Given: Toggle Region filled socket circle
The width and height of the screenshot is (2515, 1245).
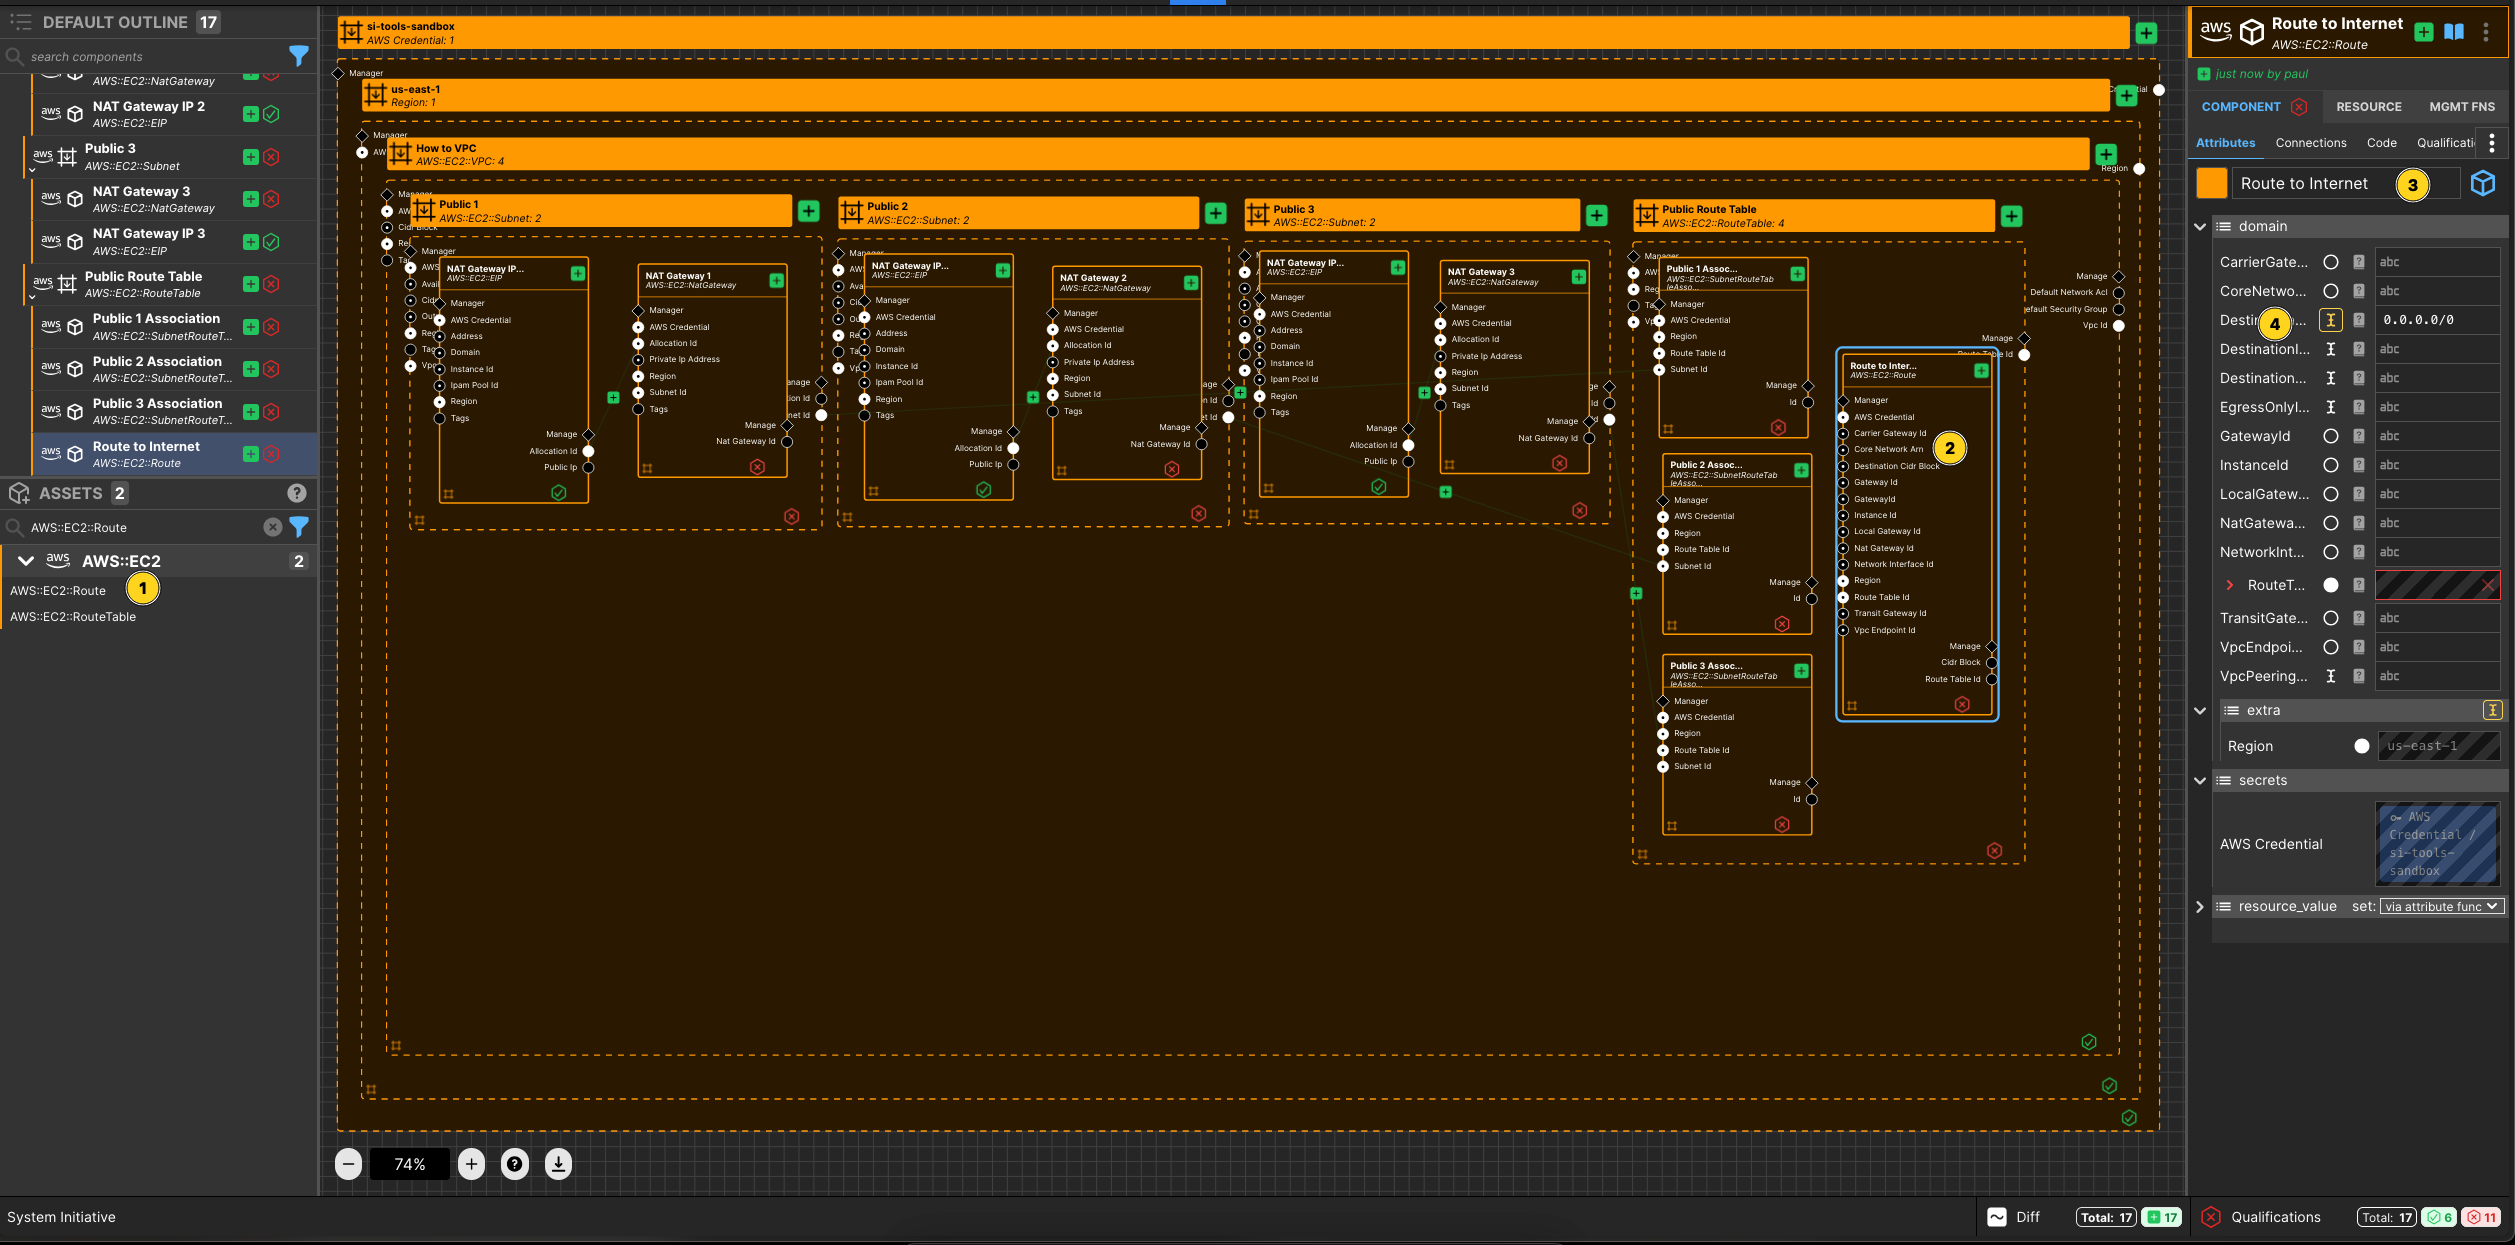Looking at the screenshot, I should 2362,746.
